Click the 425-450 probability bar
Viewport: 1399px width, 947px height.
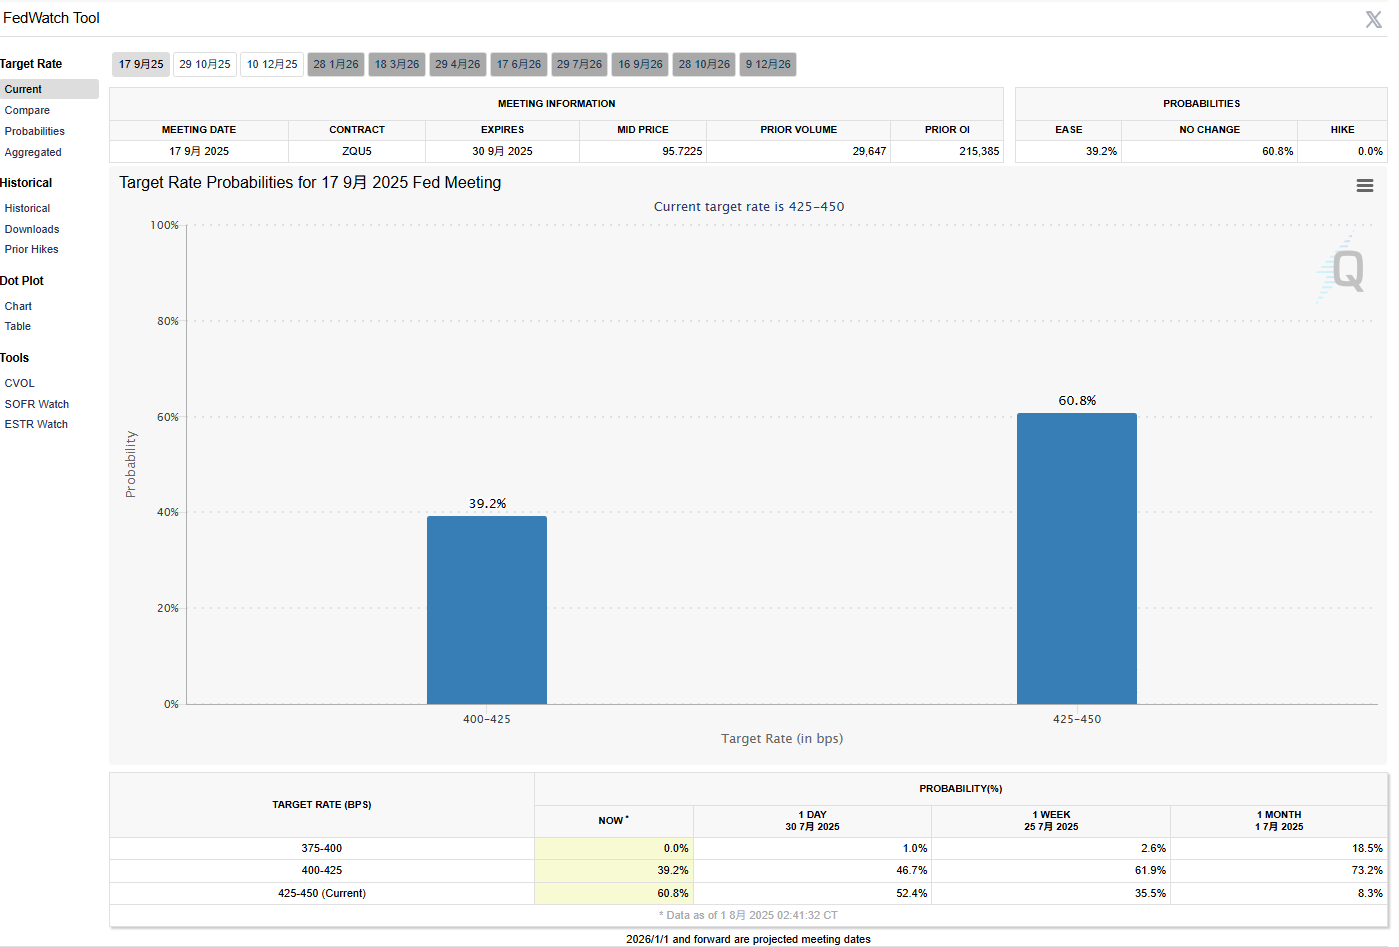(x=1076, y=558)
